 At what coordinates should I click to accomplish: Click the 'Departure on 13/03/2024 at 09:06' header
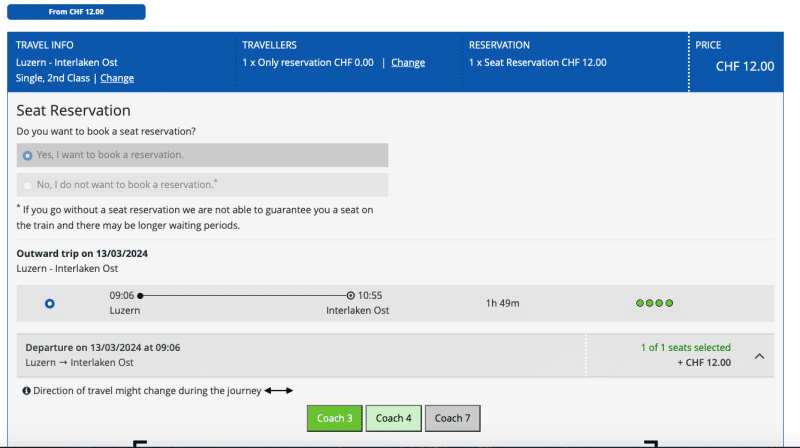coord(102,348)
